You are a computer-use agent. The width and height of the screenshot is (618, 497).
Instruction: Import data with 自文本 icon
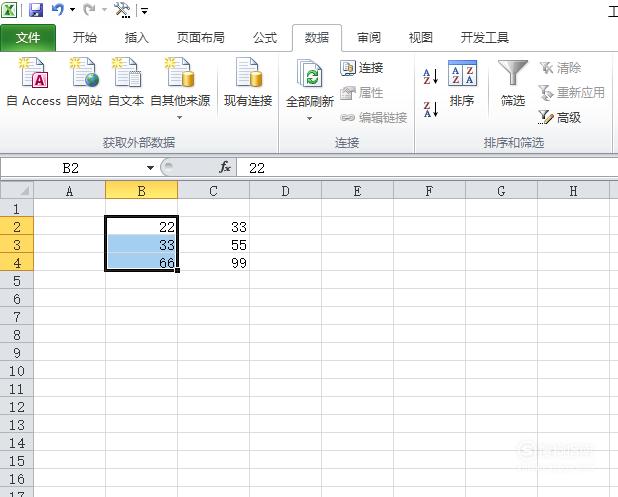(x=126, y=82)
